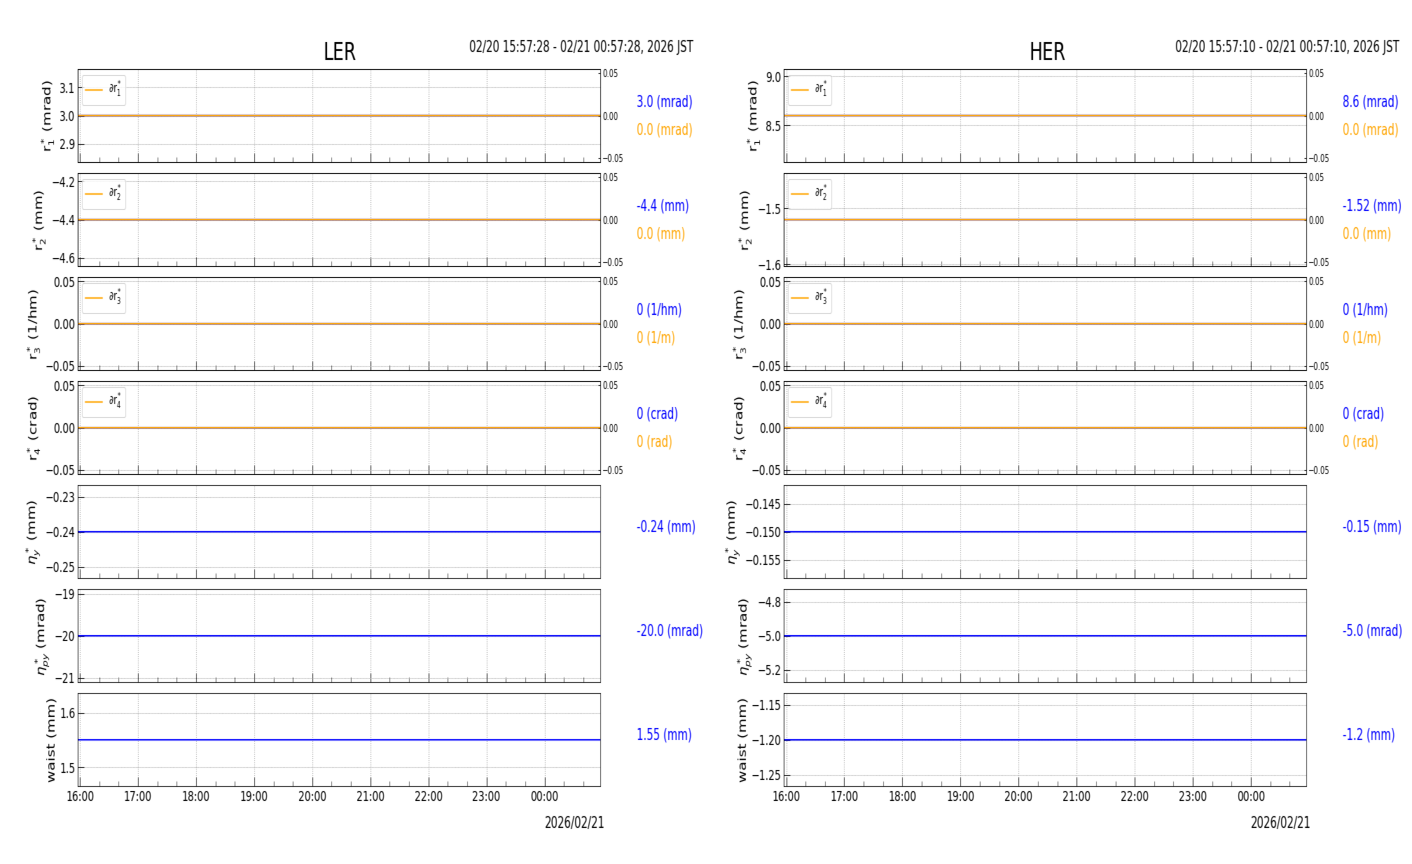
Task: Click the LER panel title
Action: (x=339, y=52)
